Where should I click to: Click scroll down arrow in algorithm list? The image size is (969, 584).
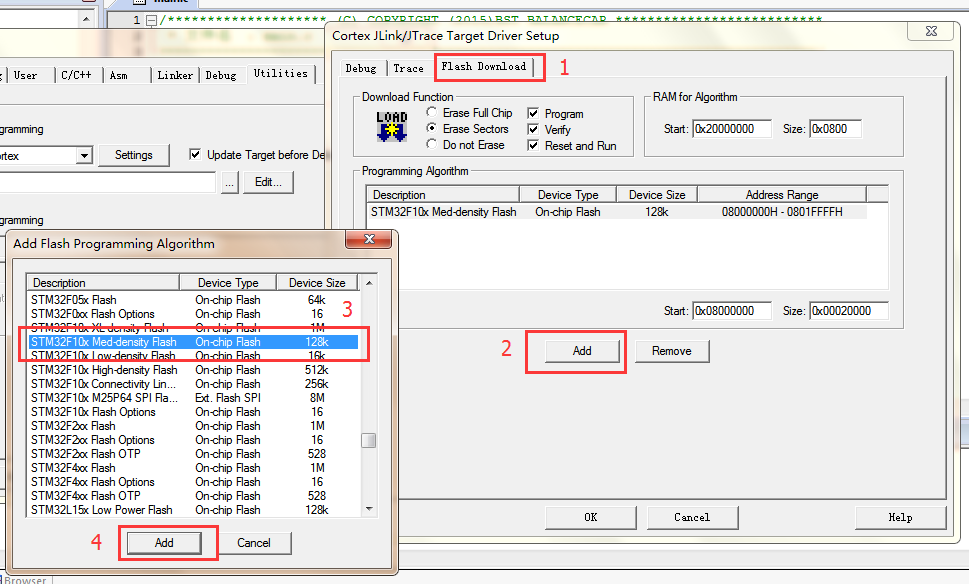point(369,509)
